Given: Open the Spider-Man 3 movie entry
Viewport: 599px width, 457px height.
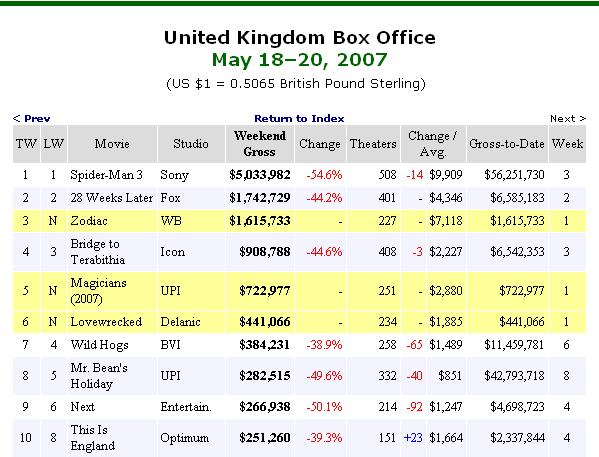Looking at the screenshot, I should [x=106, y=175].
